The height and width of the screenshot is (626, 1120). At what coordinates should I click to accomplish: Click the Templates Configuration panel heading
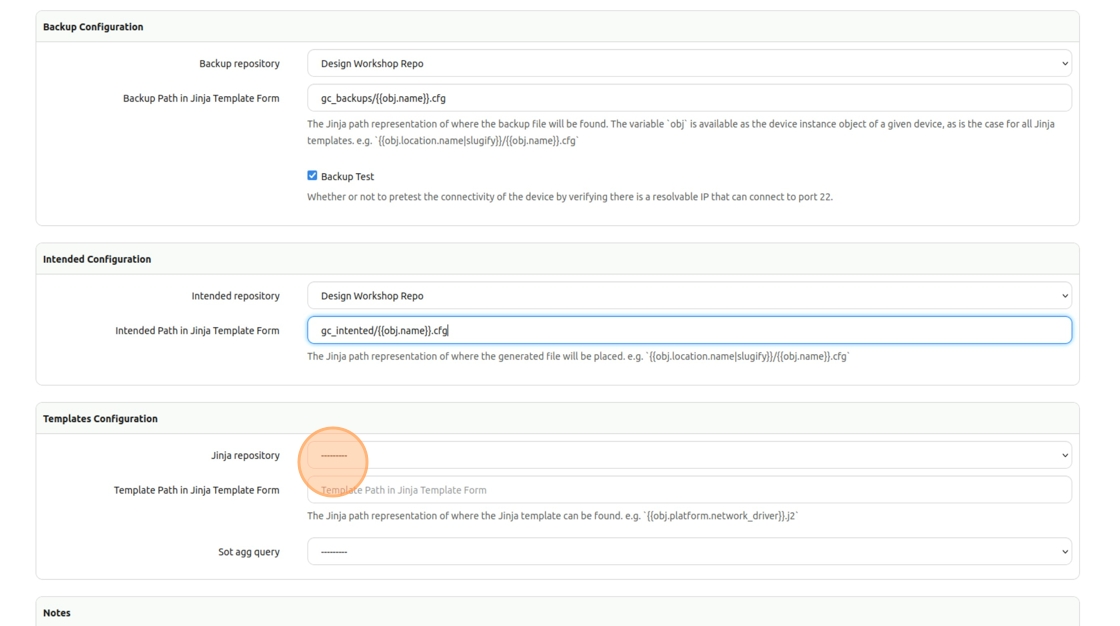click(100, 418)
